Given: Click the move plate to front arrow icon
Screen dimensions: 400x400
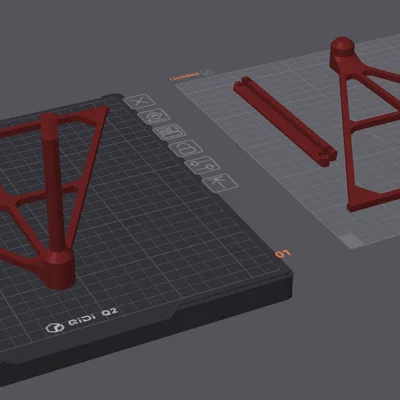Looking at the screenshot, I should click(220, 182).
